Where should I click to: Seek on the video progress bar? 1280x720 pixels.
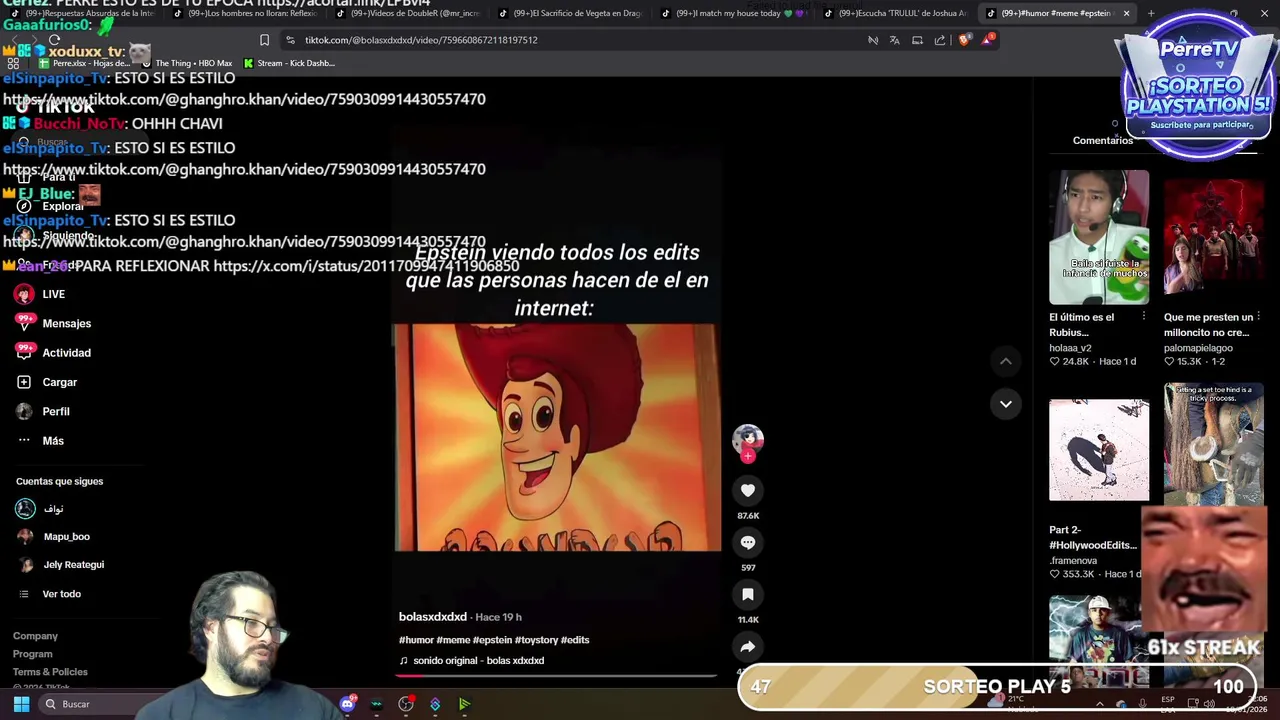556,676
